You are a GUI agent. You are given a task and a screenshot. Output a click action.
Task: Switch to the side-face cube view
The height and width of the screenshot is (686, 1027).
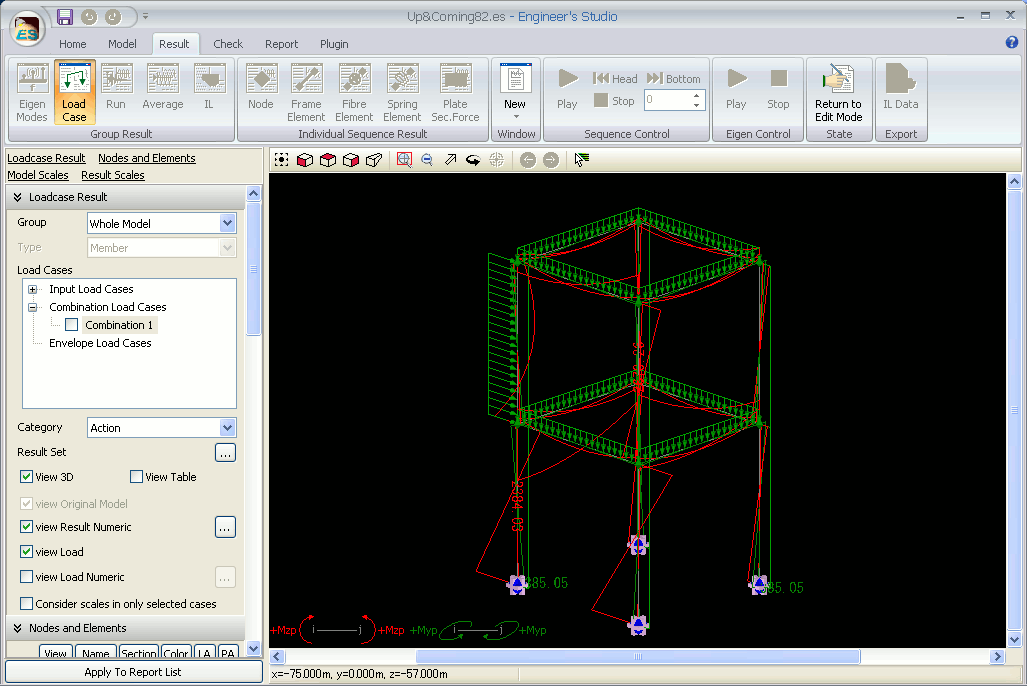[x=351, y=160]
